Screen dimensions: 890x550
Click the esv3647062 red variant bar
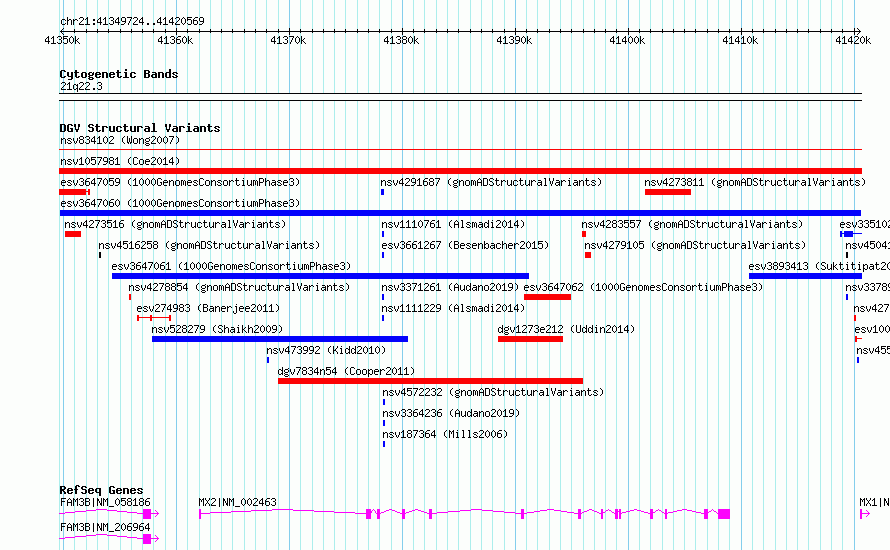point(547,297)
